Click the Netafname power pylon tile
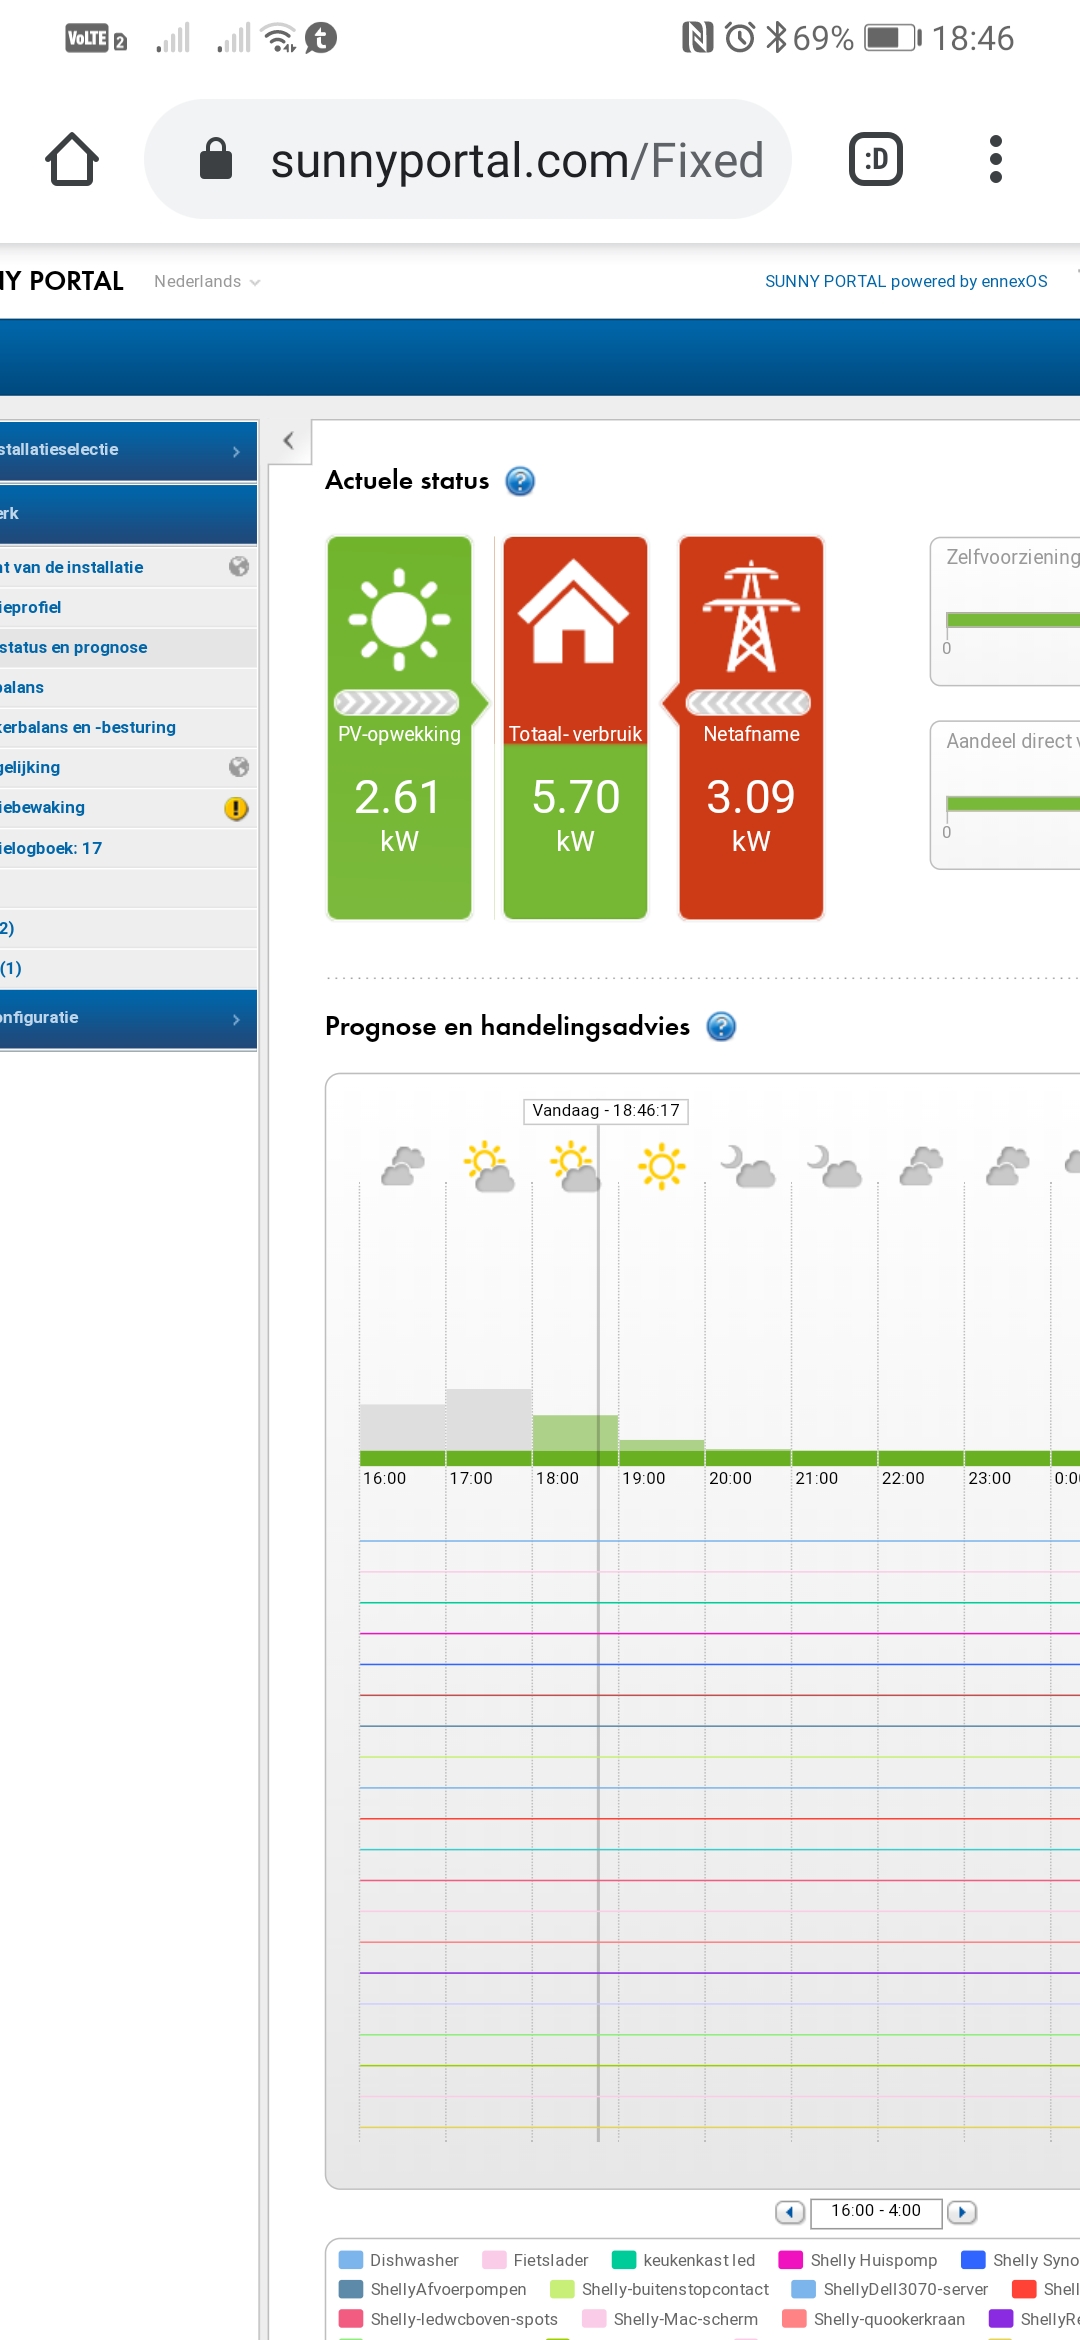Screen dimensions: 1080x2340 tap(751, 727)
